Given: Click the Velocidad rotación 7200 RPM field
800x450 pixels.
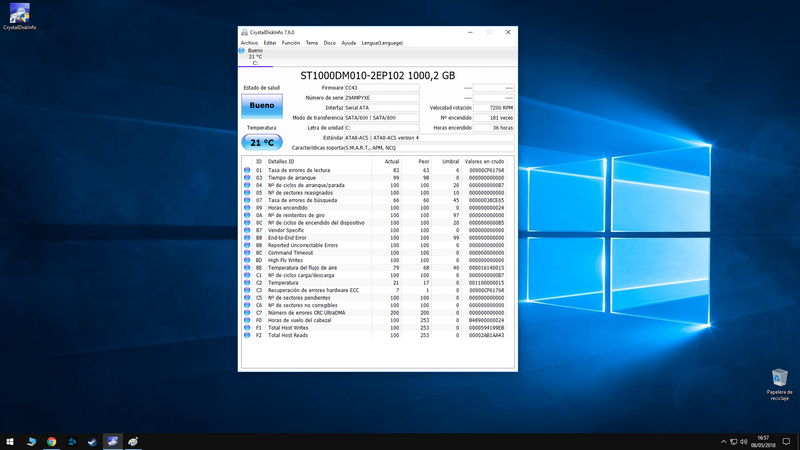Looking at the screenshot, I should coord(493,108).
